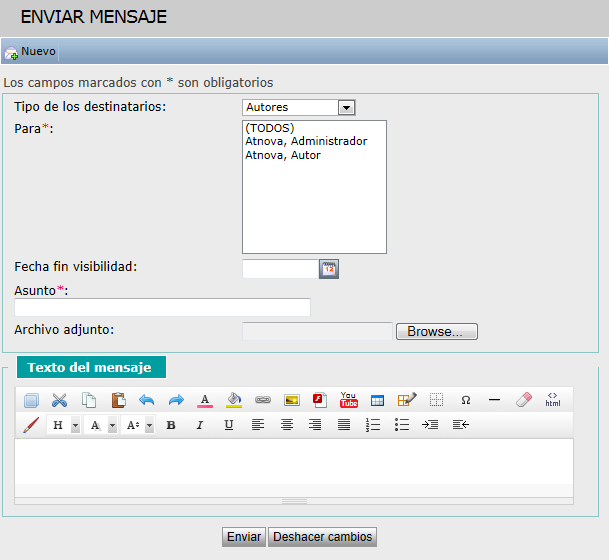Image resolution: width=609 pixels, height=560 pixels.
Task: Click the copy icon
Action: coord(89,400)
